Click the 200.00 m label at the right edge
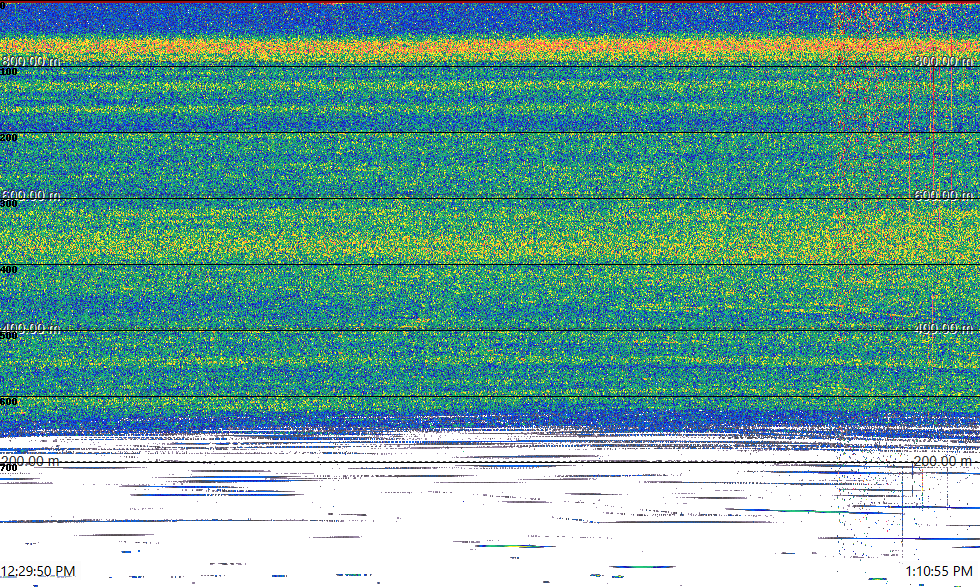Viewport: 980px width, 588px height. 944,461
